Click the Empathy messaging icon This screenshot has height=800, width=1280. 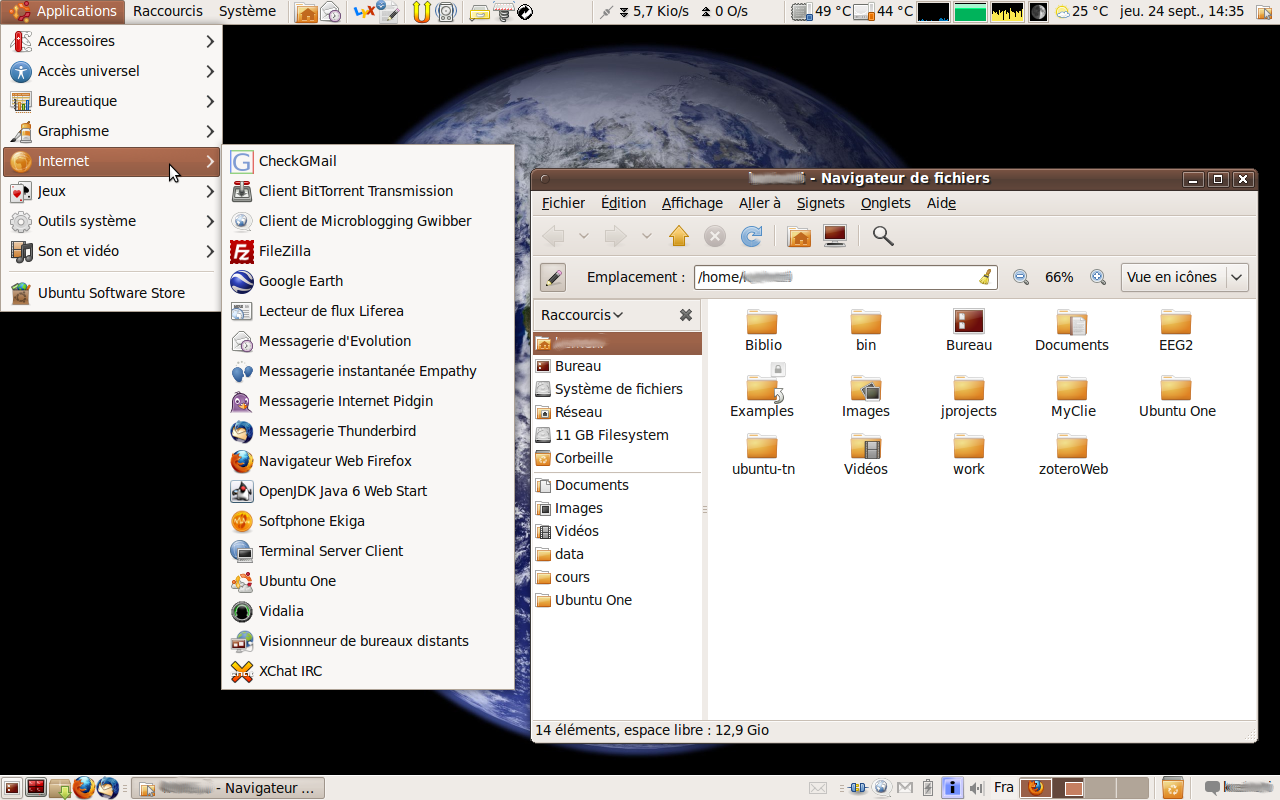pyautogui.click(x=241, y=371)
